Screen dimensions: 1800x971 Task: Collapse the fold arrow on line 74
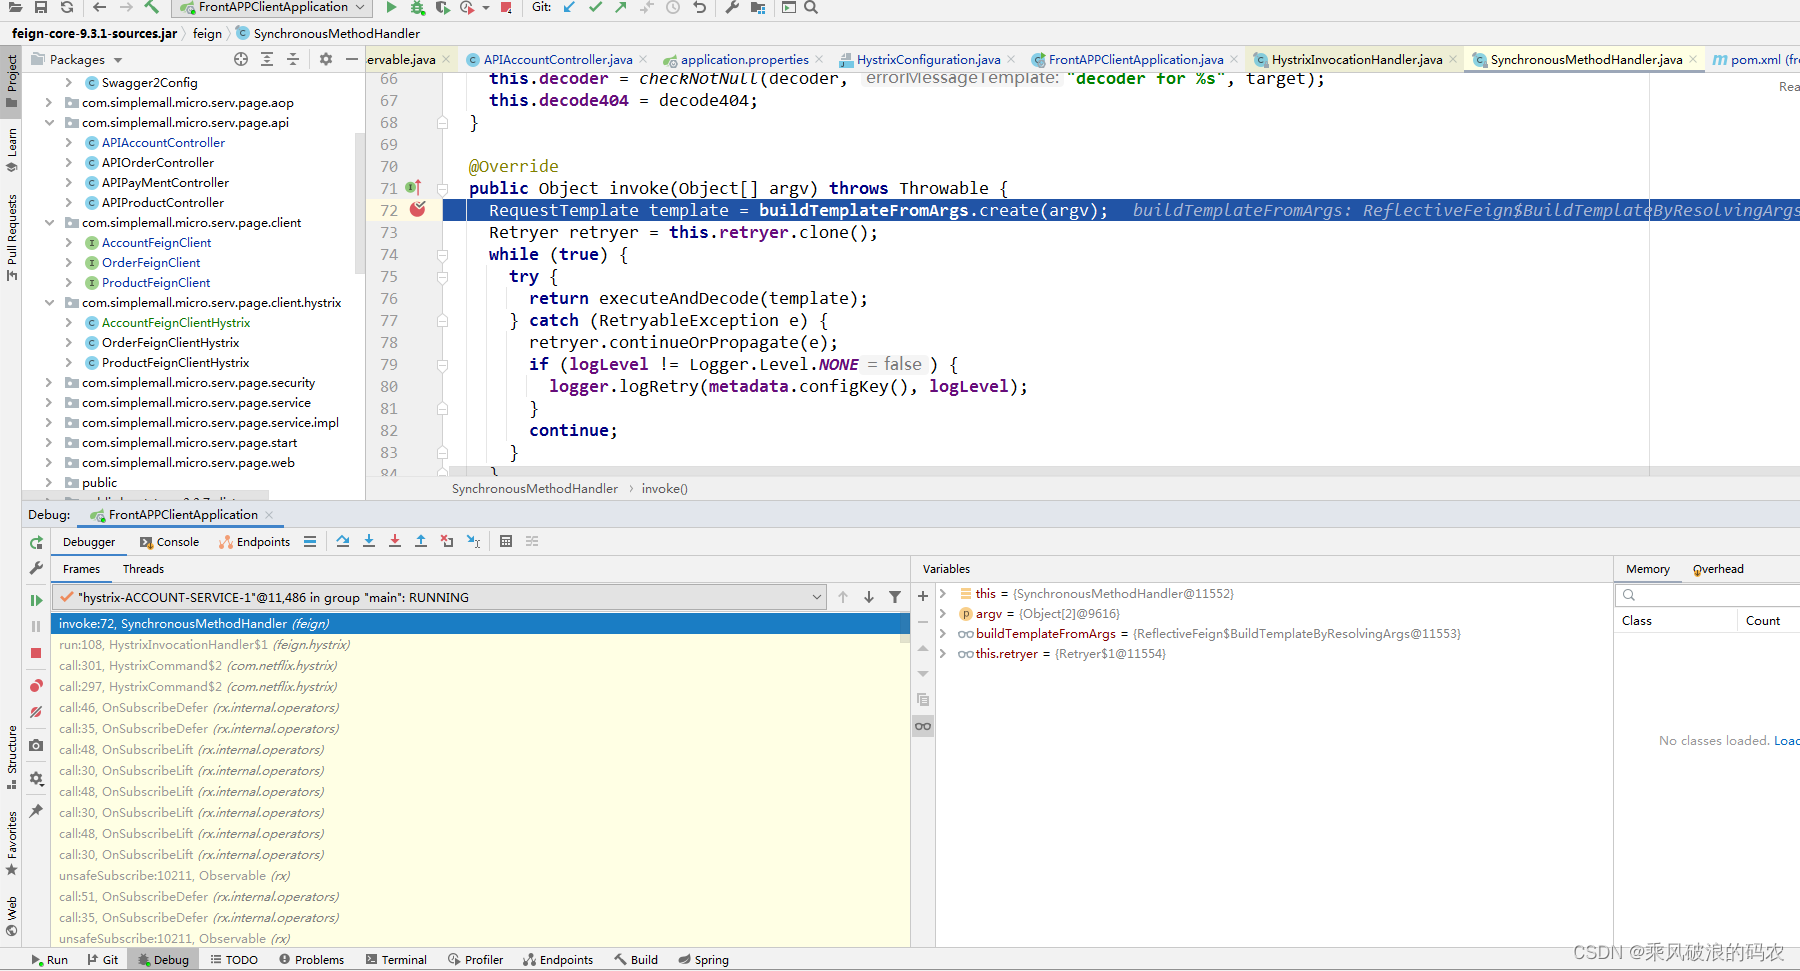pyautogui.click(x=442, y=254)
